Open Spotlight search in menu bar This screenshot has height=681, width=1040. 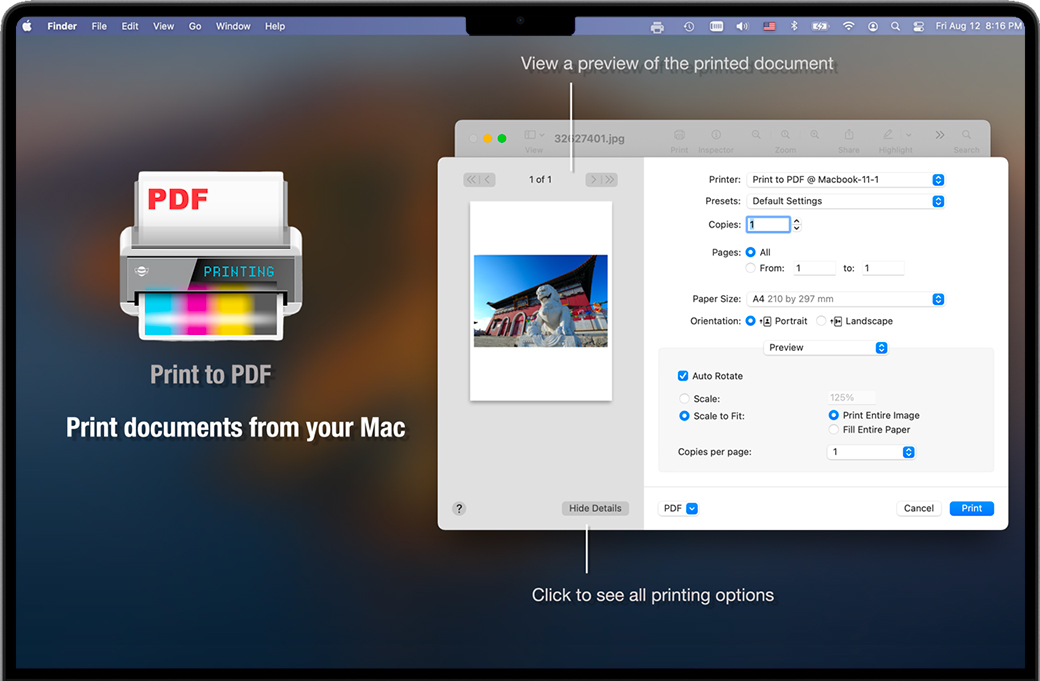[x=895, y=27]
